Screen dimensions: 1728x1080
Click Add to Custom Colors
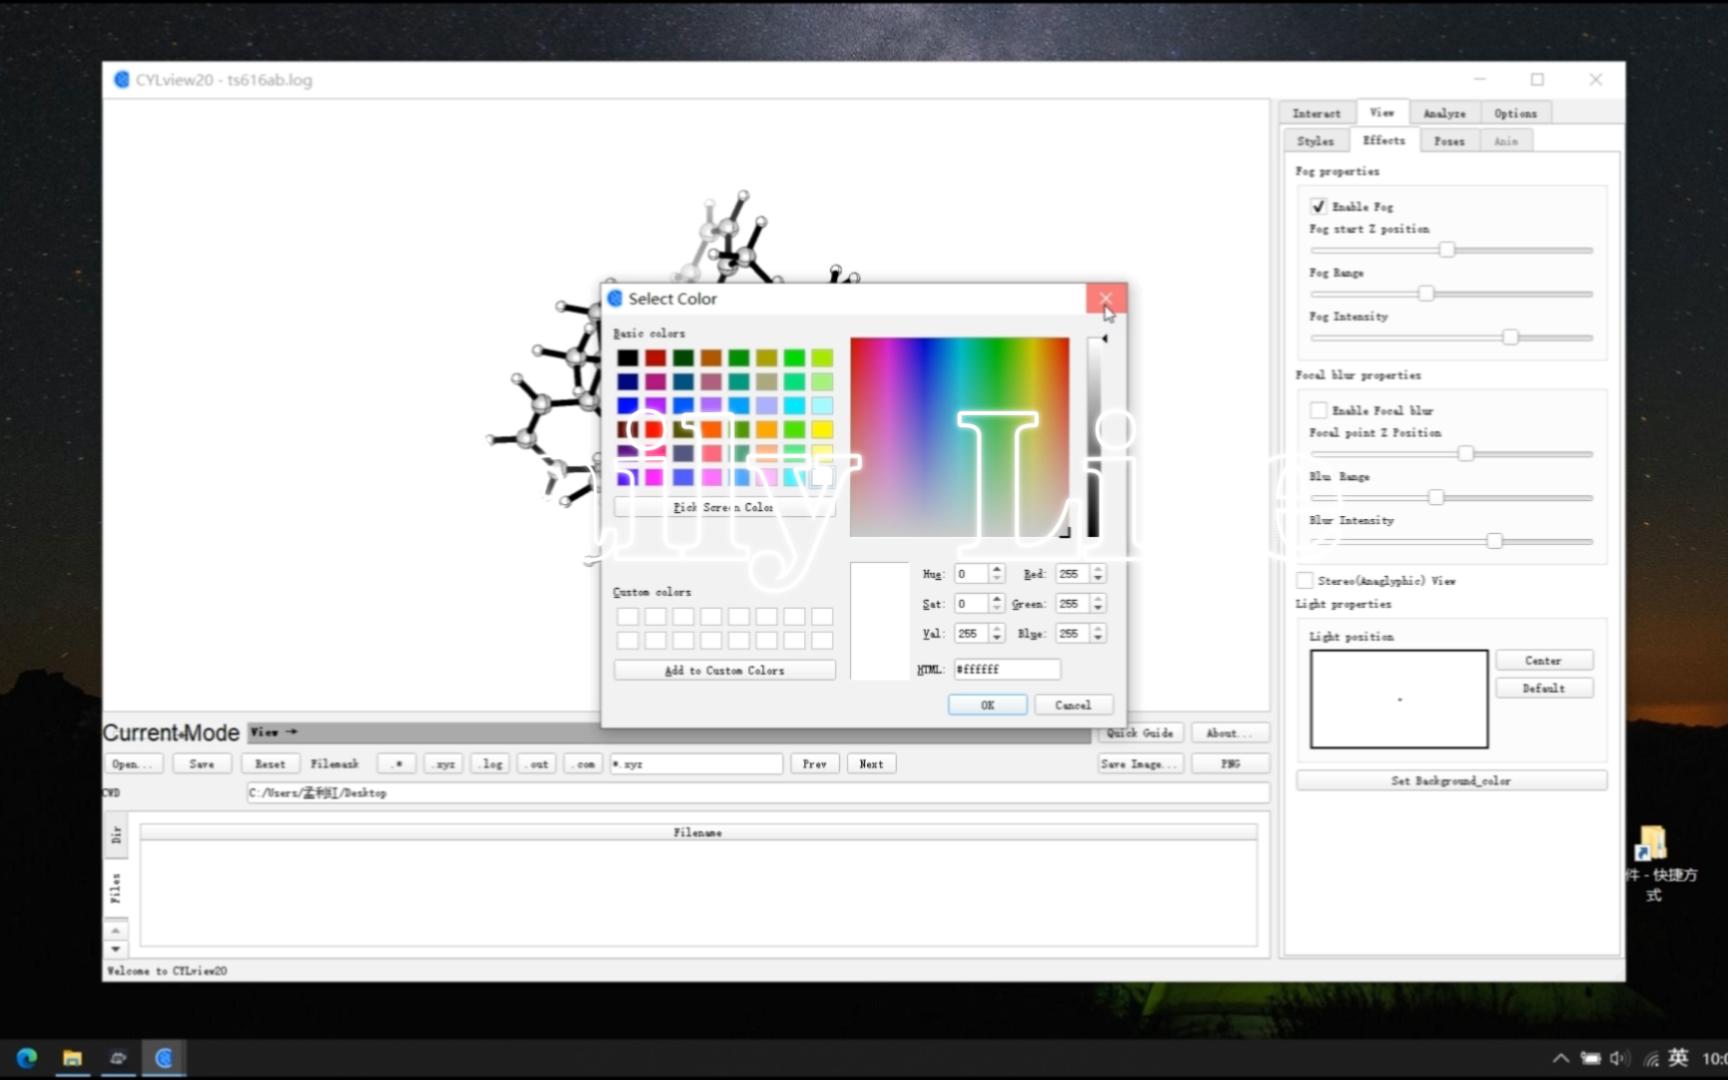pyautogui.click(x=724, y=670)
